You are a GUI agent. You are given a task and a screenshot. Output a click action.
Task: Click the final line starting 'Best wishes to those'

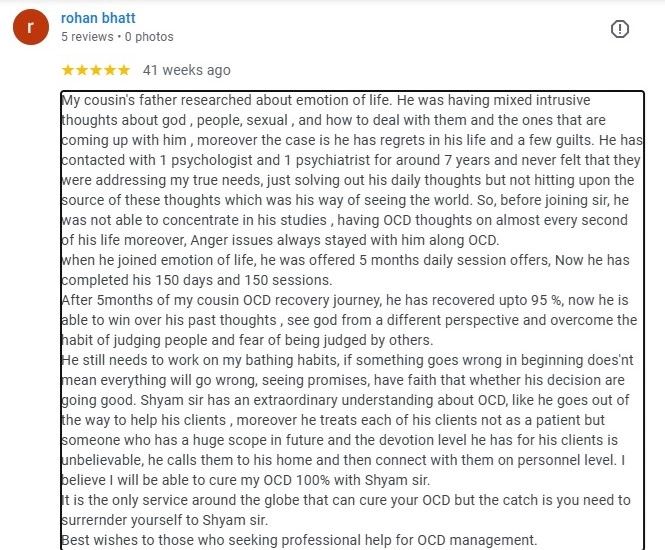pos(299,540)
